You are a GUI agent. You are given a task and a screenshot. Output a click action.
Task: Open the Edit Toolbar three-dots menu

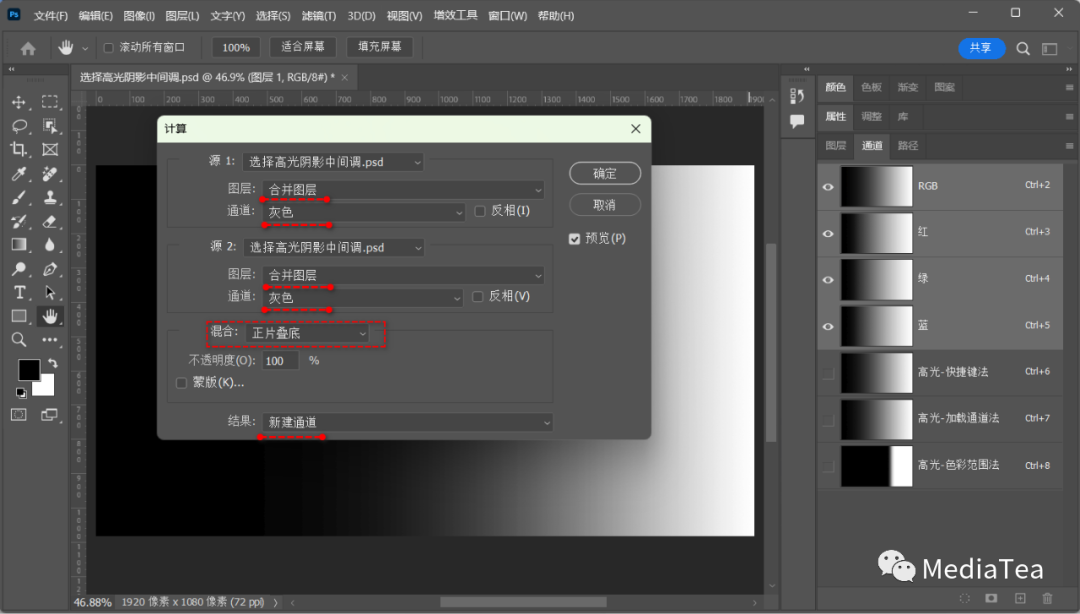[x=50, y=340]
